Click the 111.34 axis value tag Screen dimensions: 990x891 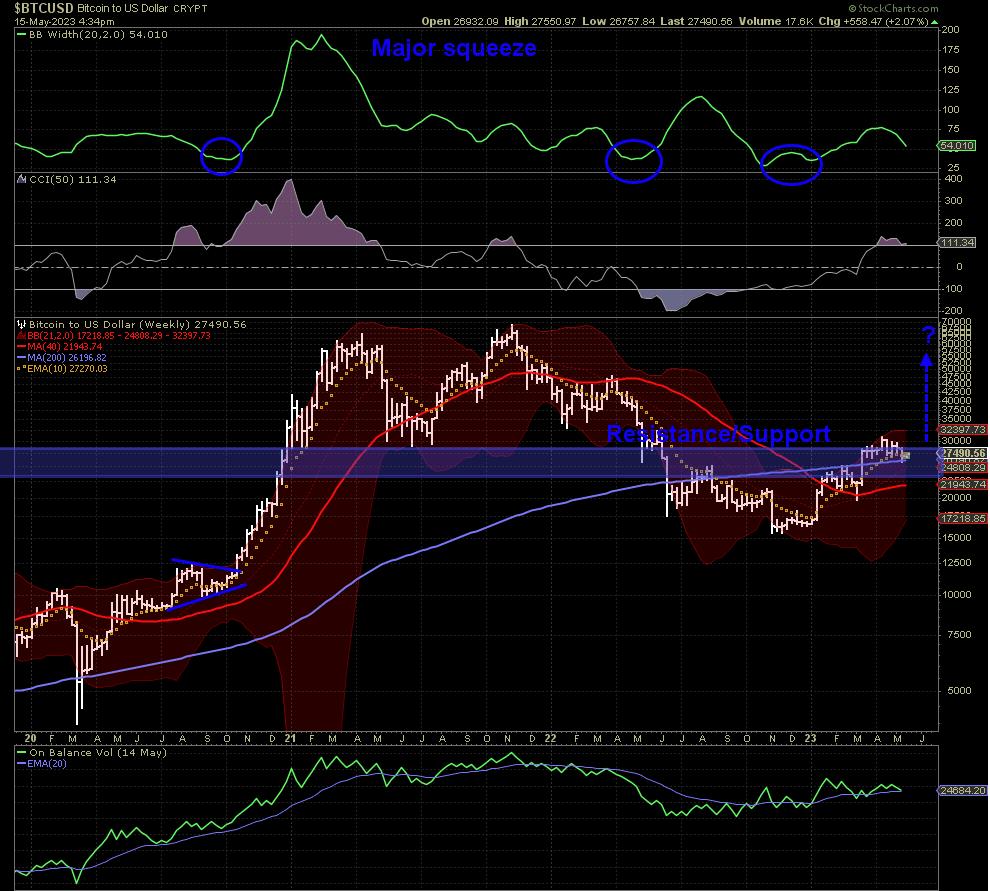(x=957, y=242)
